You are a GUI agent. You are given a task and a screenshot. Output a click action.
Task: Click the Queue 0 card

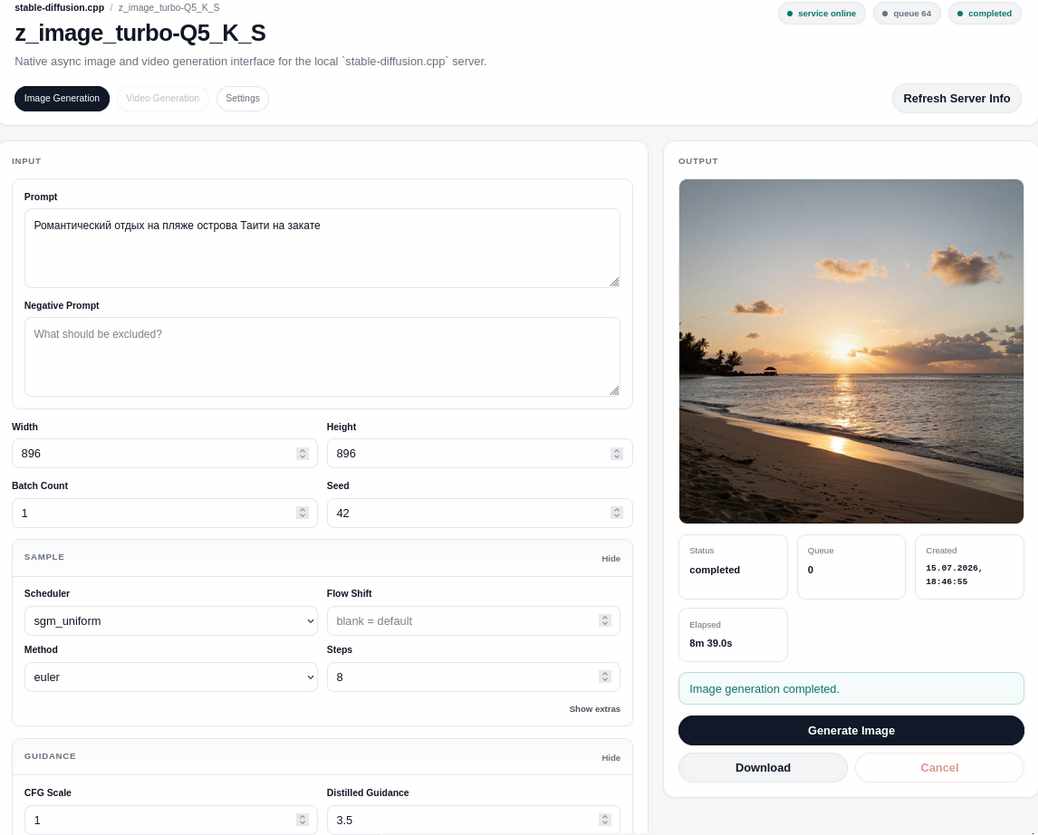851,567
